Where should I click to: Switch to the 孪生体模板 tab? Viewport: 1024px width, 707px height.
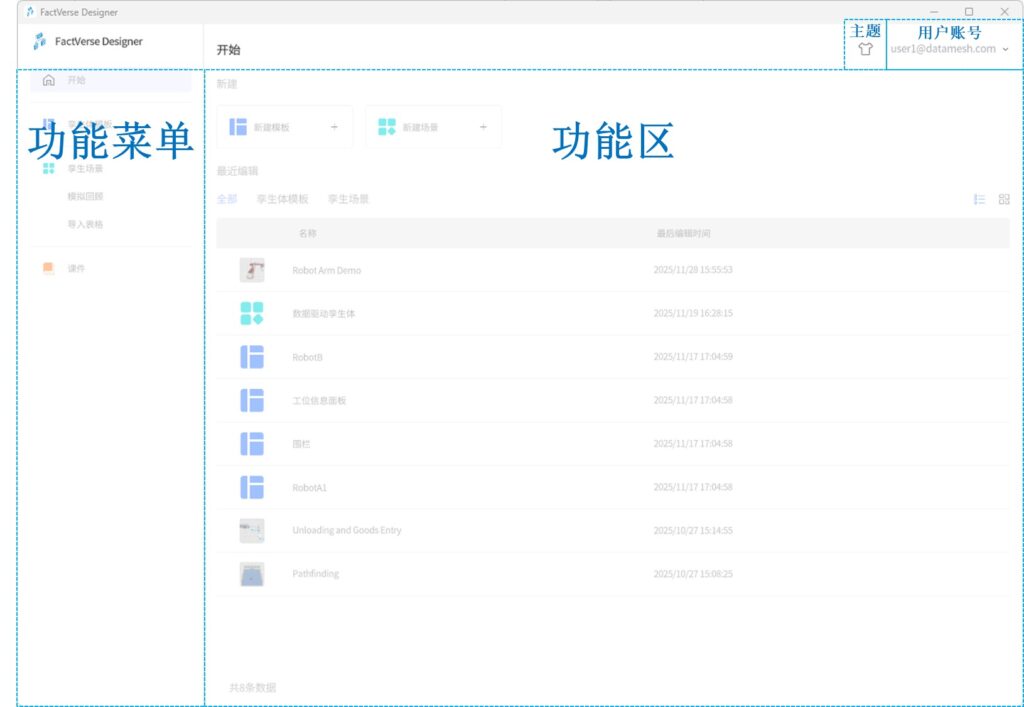pos(282,199)
